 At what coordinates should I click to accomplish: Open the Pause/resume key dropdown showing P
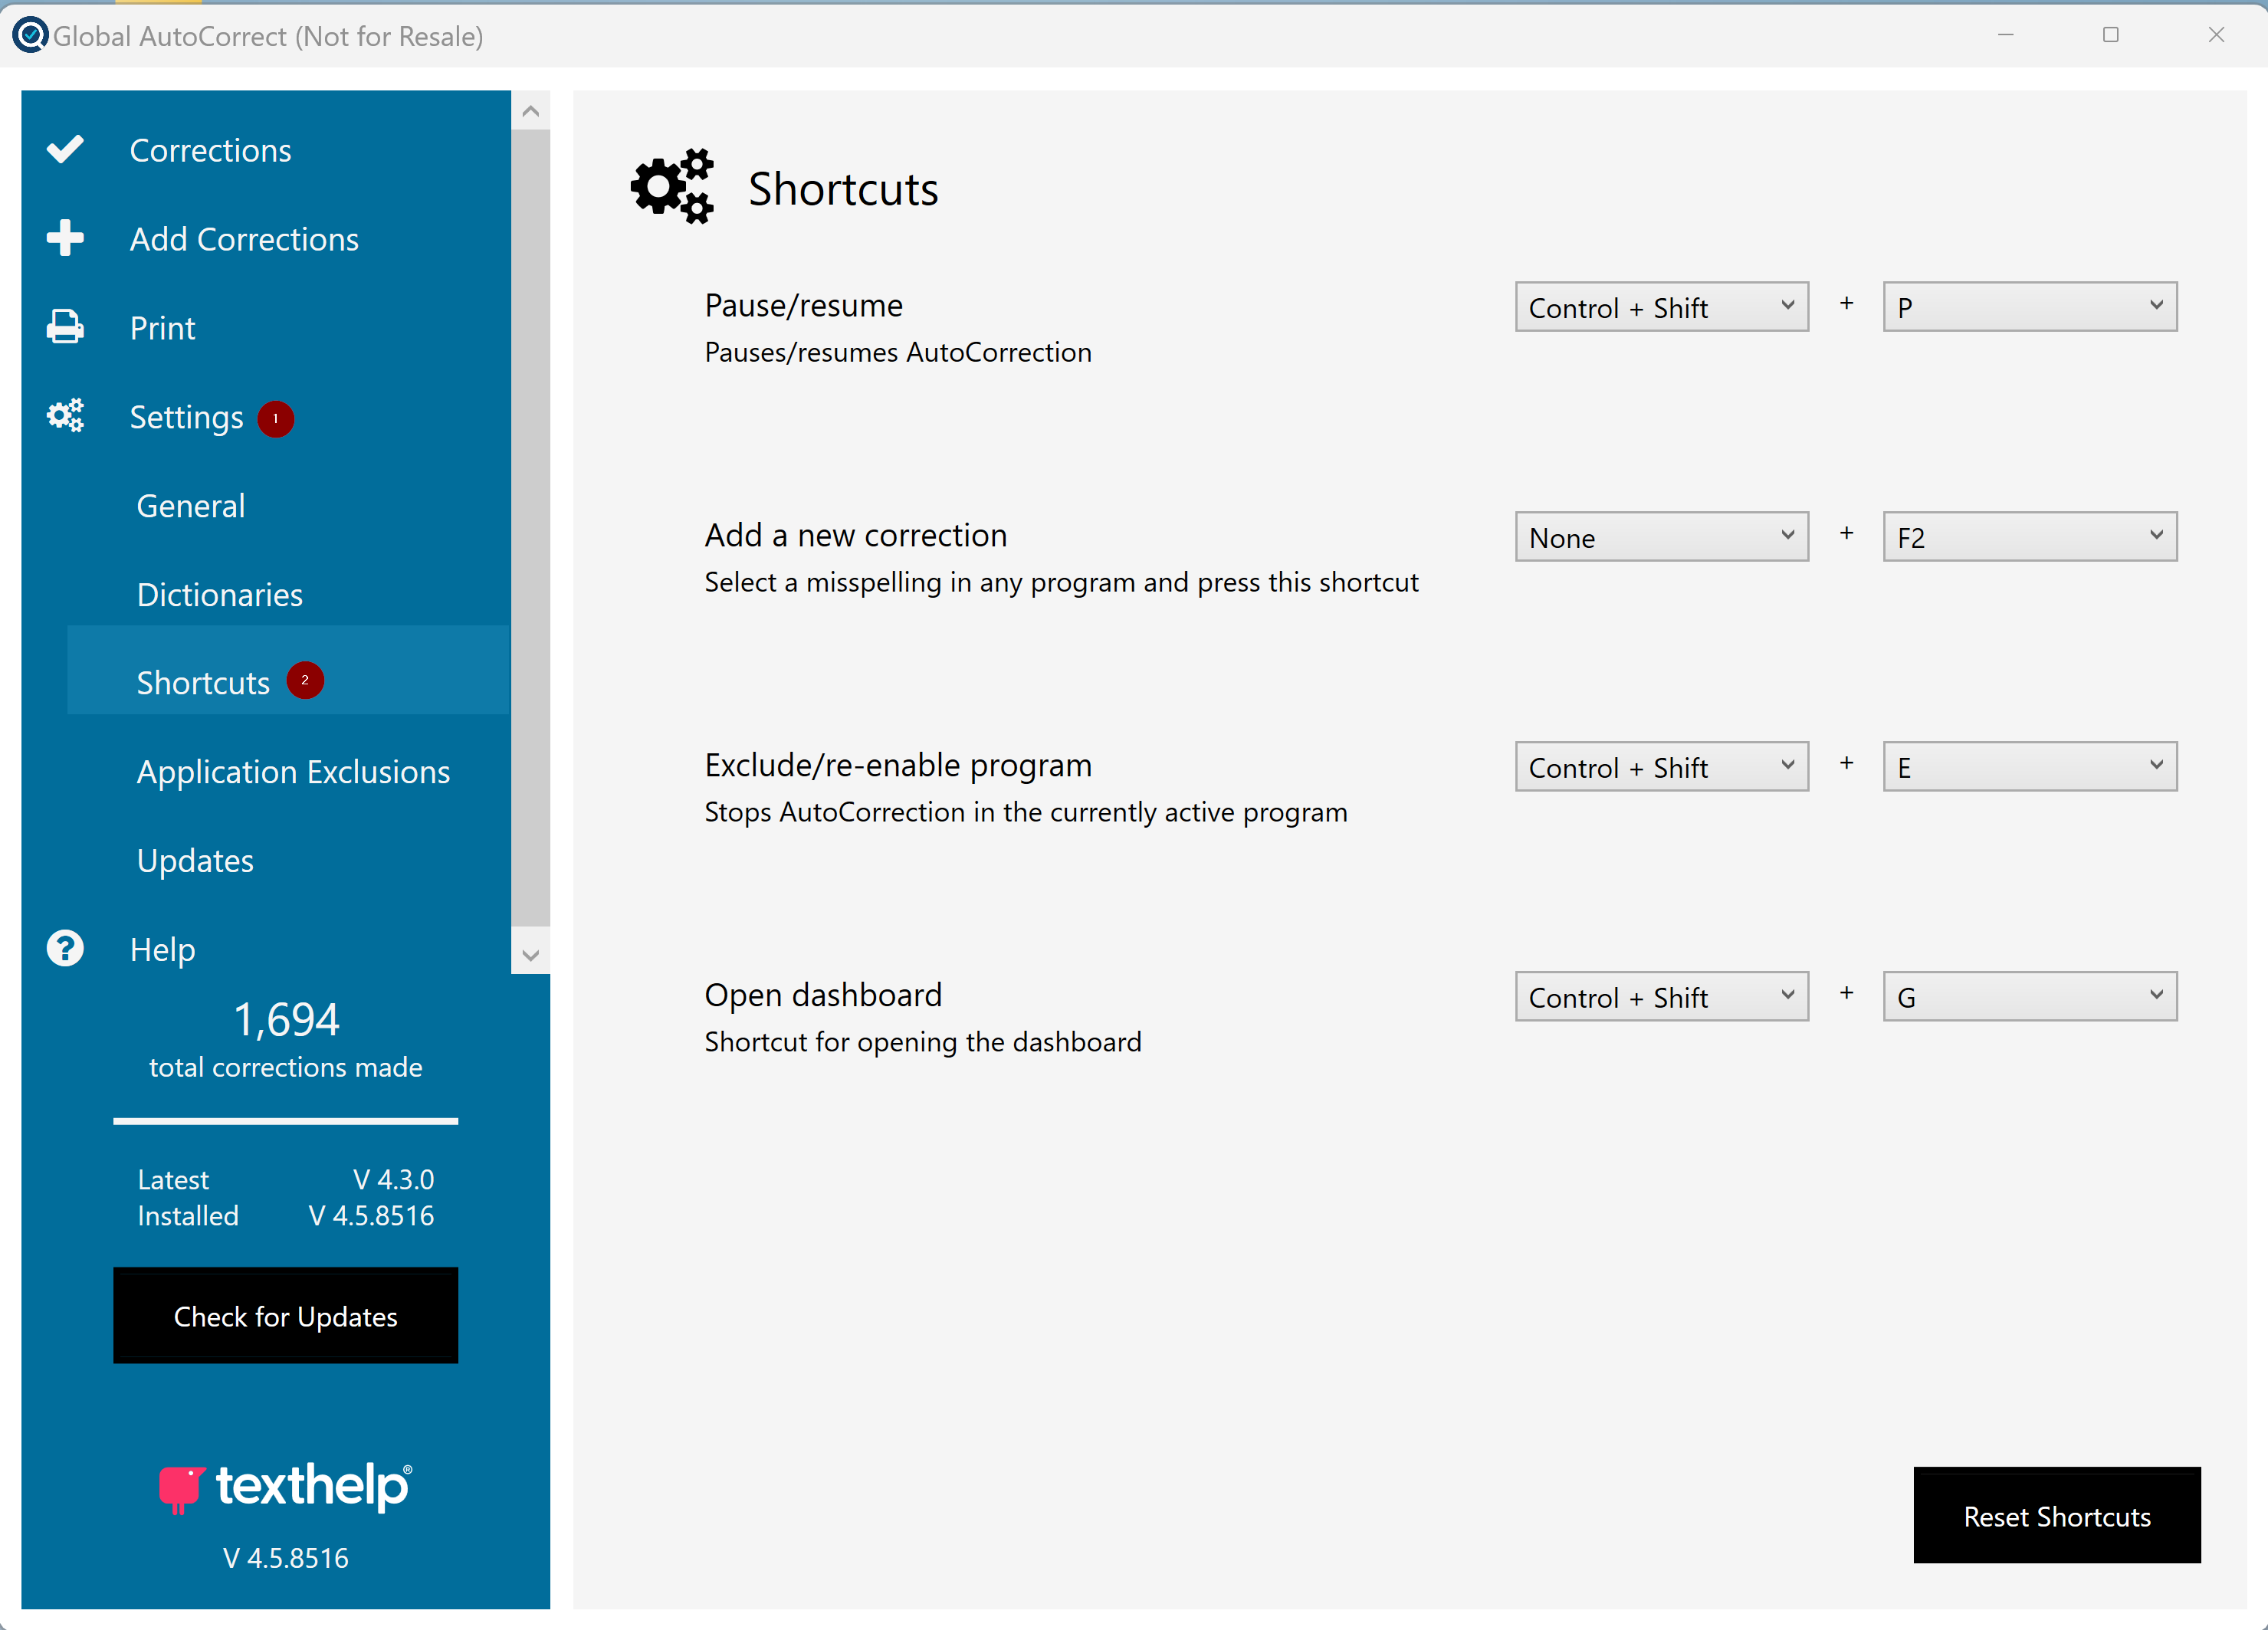tap(2029, 307)
